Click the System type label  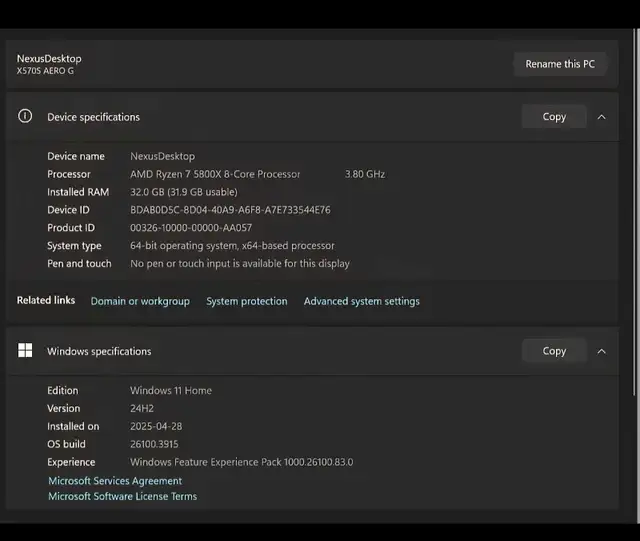coord(74,246)
